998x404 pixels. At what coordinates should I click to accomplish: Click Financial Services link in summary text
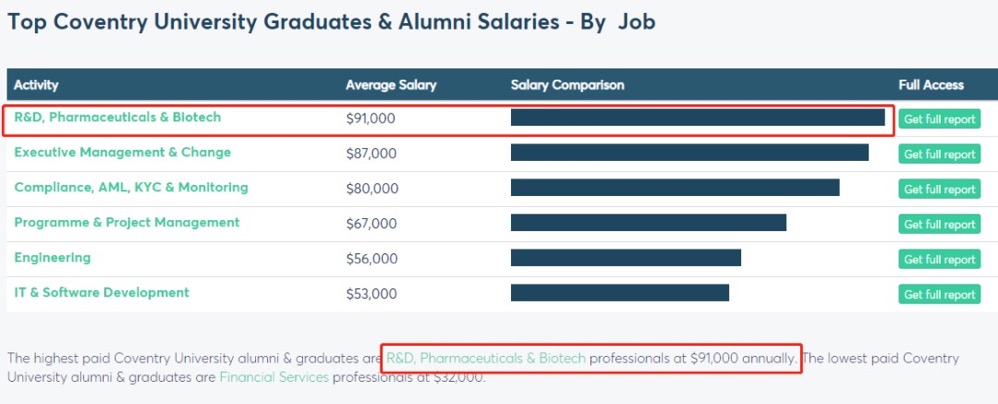274,378
